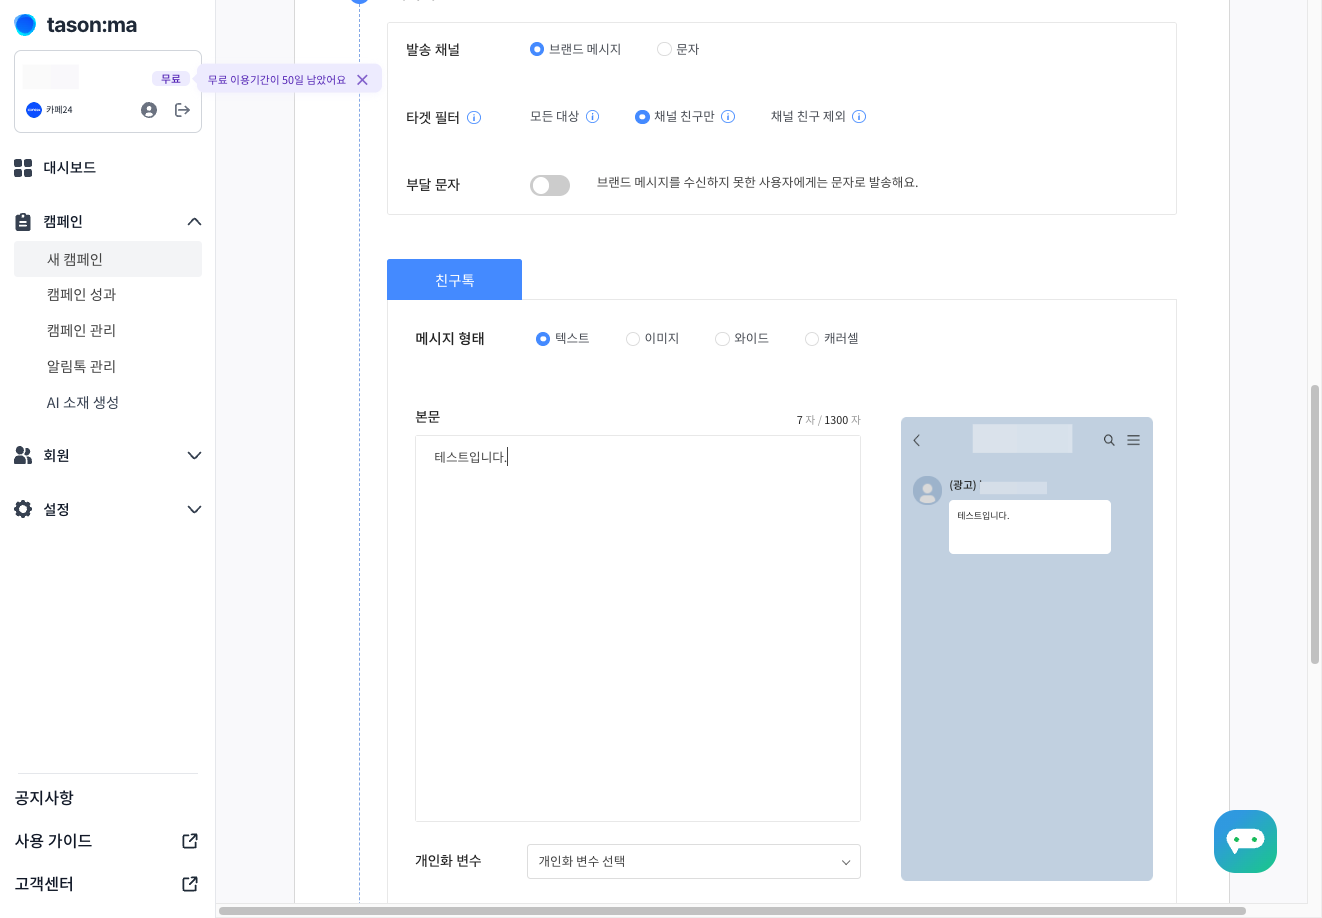Click the search icon in phone preview
Image resolution: width=1322 pixels, height=918 pixels.
[x=1109, y=440]
